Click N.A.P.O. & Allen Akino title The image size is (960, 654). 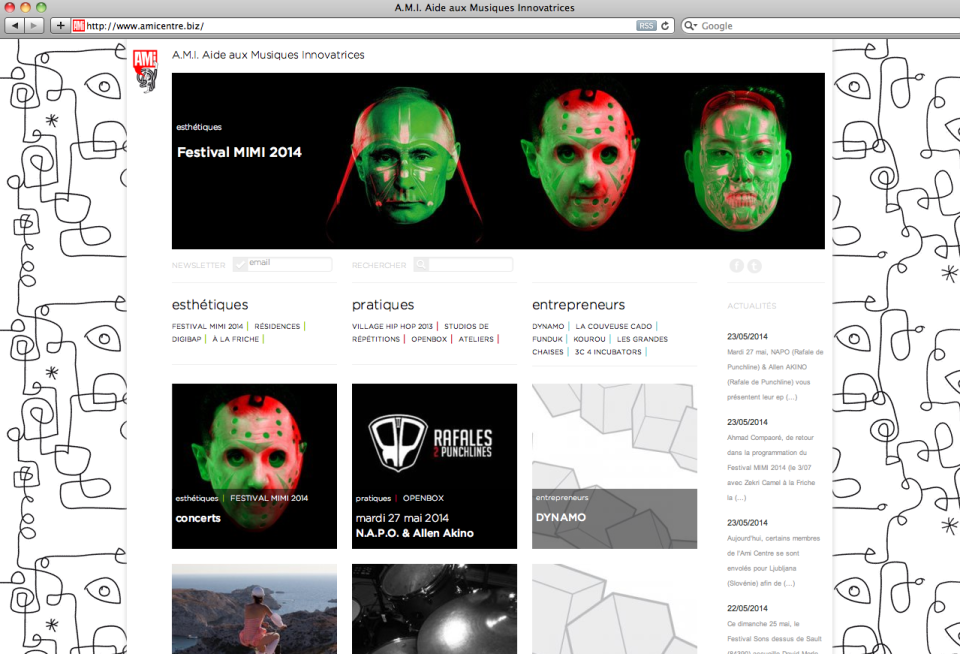[x=414, y=533]
